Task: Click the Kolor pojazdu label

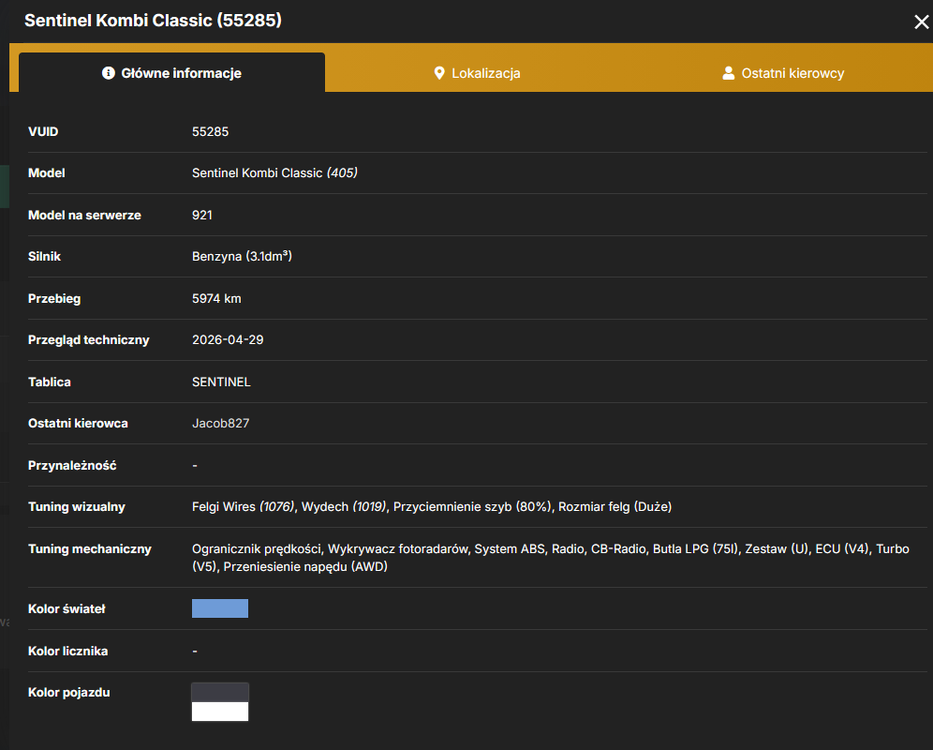Action: 68,692
